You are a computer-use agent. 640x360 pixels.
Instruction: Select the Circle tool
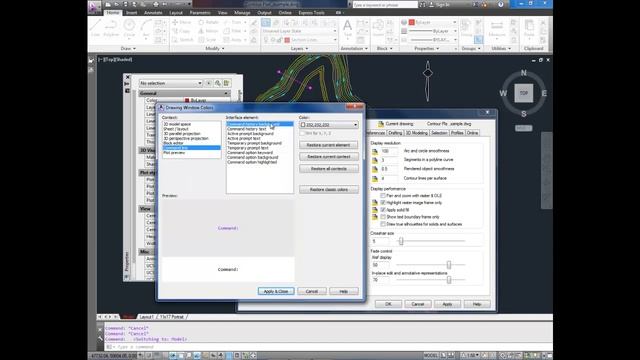click(129, 28)
